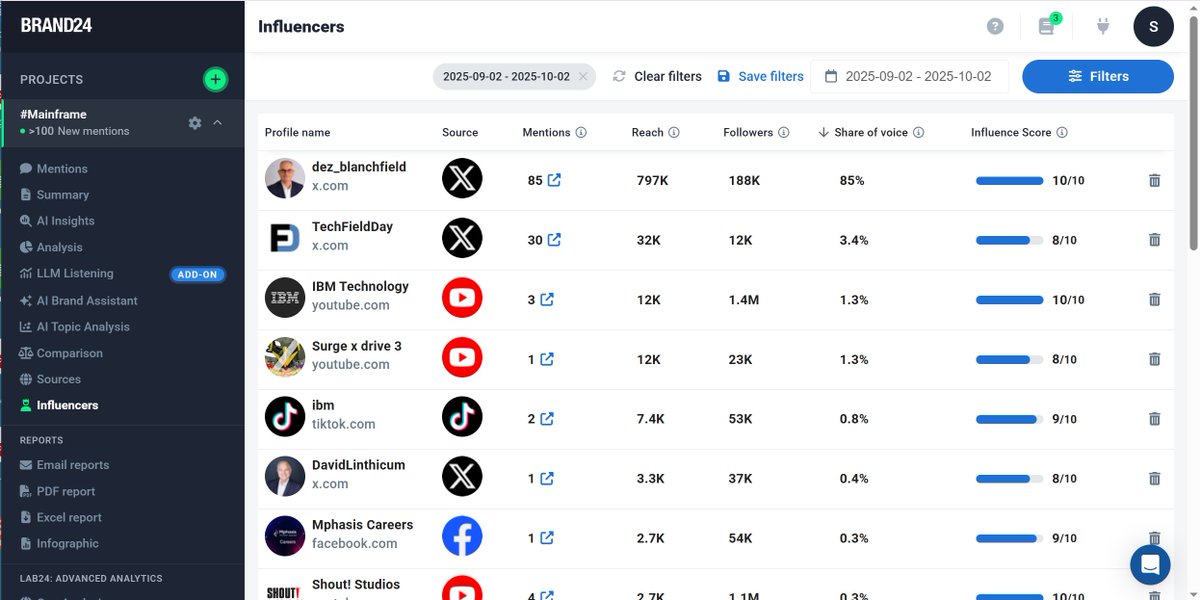The height and width of the screenshot is (600, 1200).
Task: Click DavidLinthicum profile name
Action: point(358,465)
